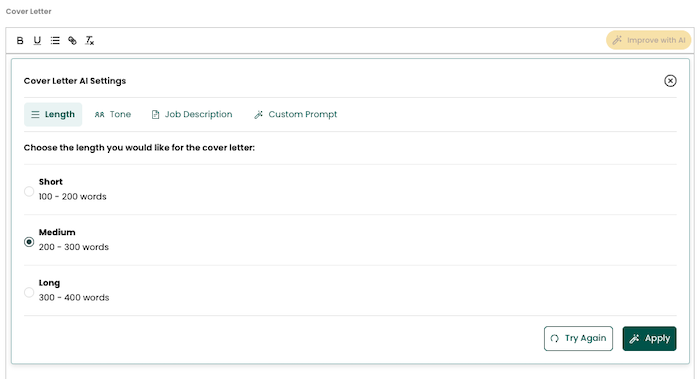This screenshot has height=379, width=700.
Task: Apply underline formatting
Action: coord(37,41)
